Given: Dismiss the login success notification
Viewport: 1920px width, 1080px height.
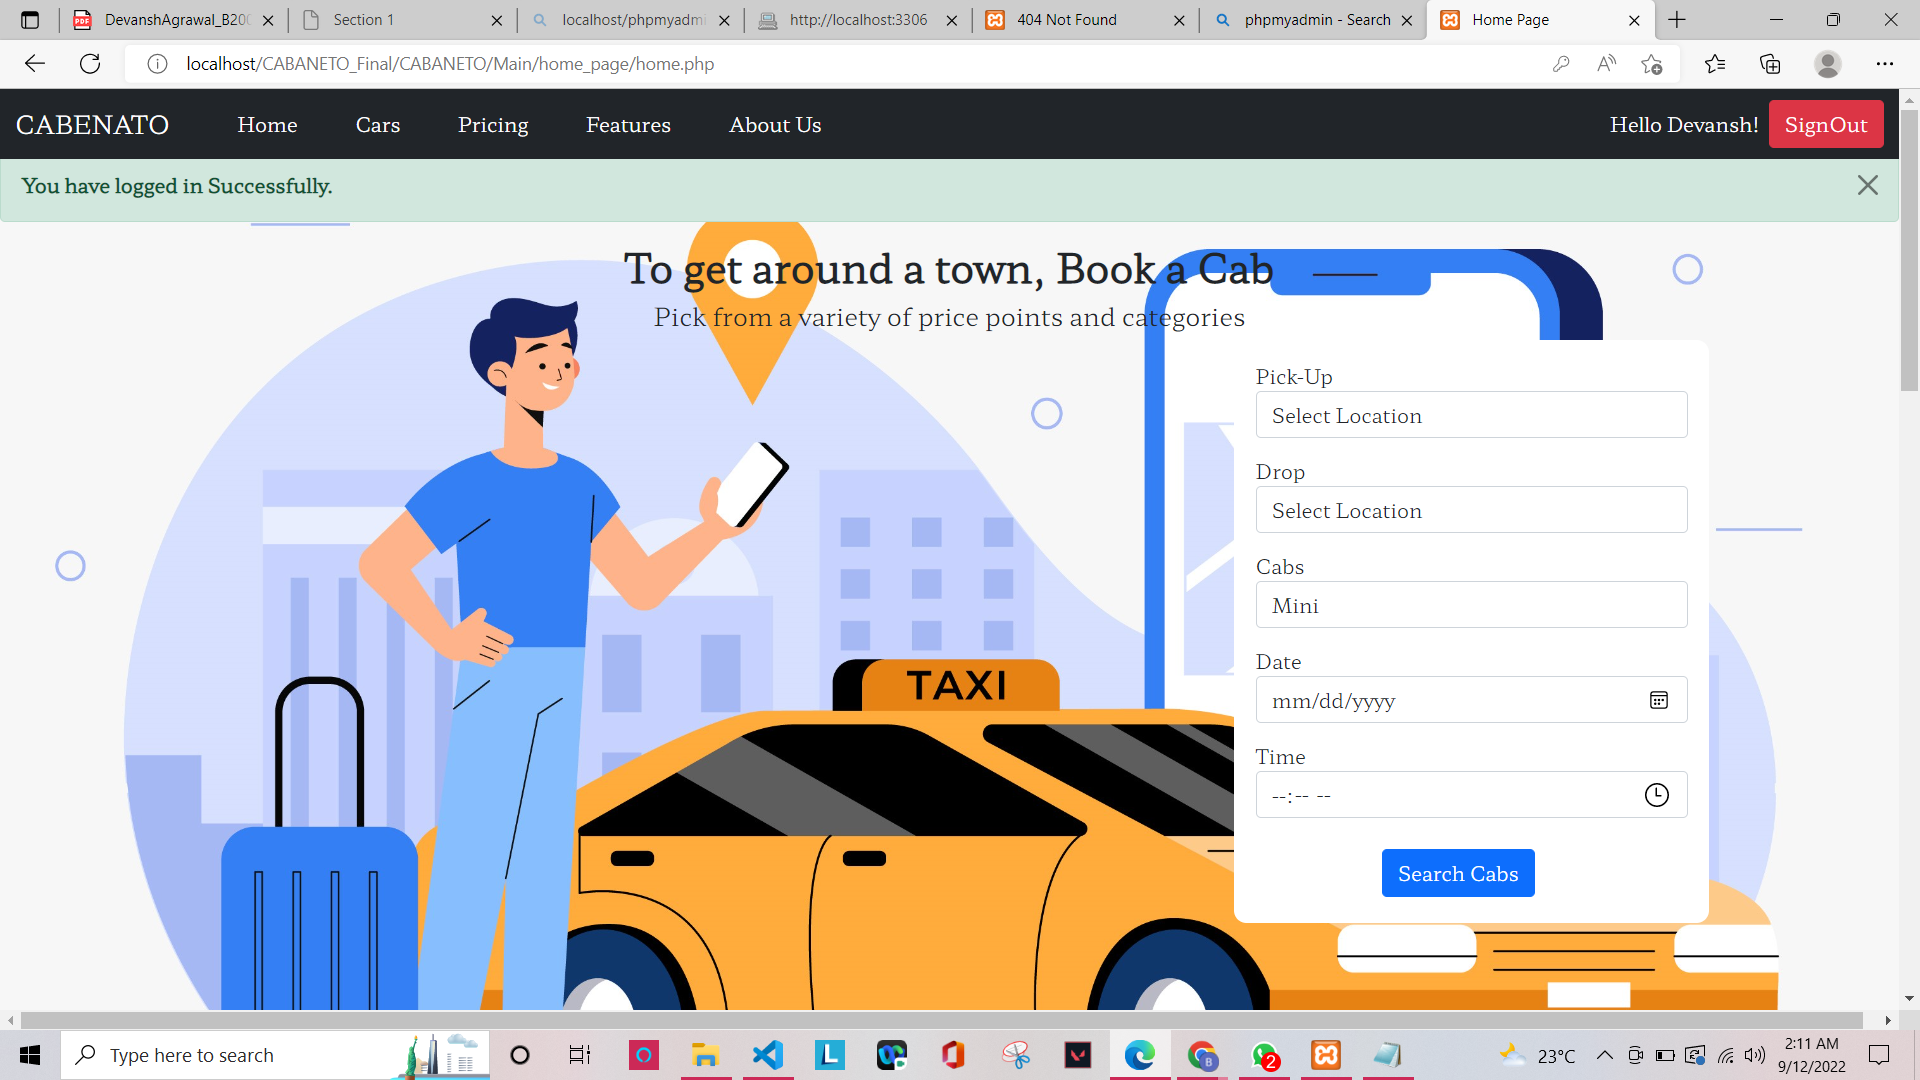Looking at the screenshot, I should point(1868,185).
